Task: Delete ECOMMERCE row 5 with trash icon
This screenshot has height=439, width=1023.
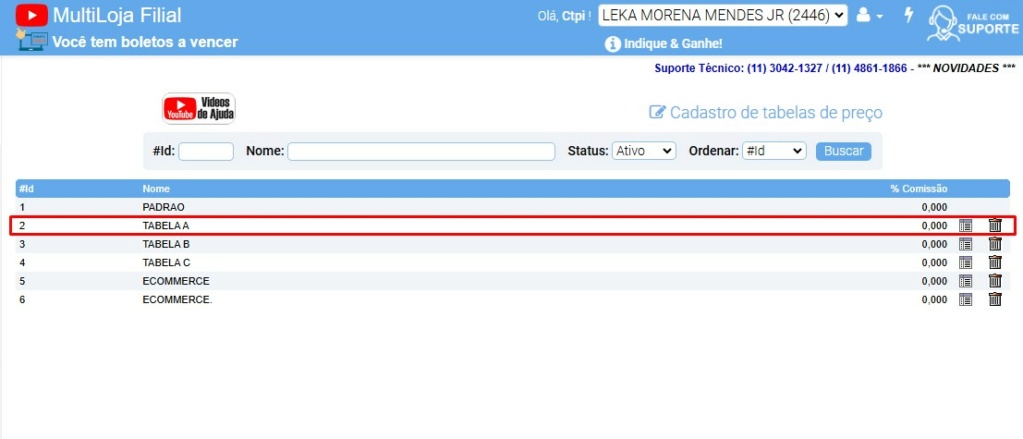Action: pyautogui.click(x=995, y=280)
